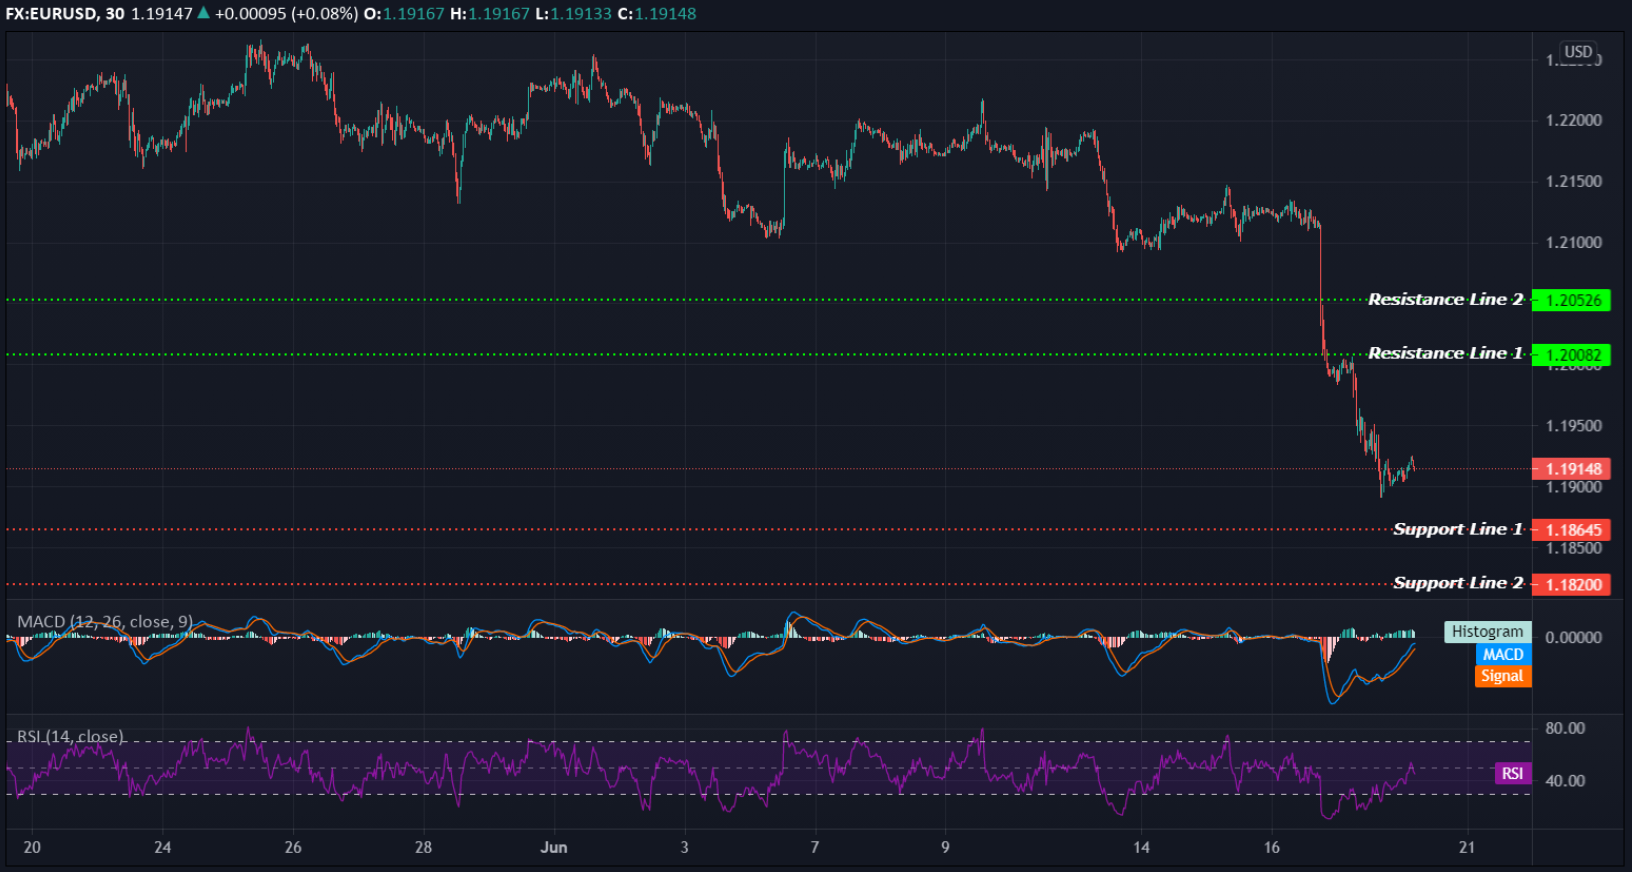Click the green 1.20082 price tag
This screenshot has width=1632, height=872.
[1571, 355]
